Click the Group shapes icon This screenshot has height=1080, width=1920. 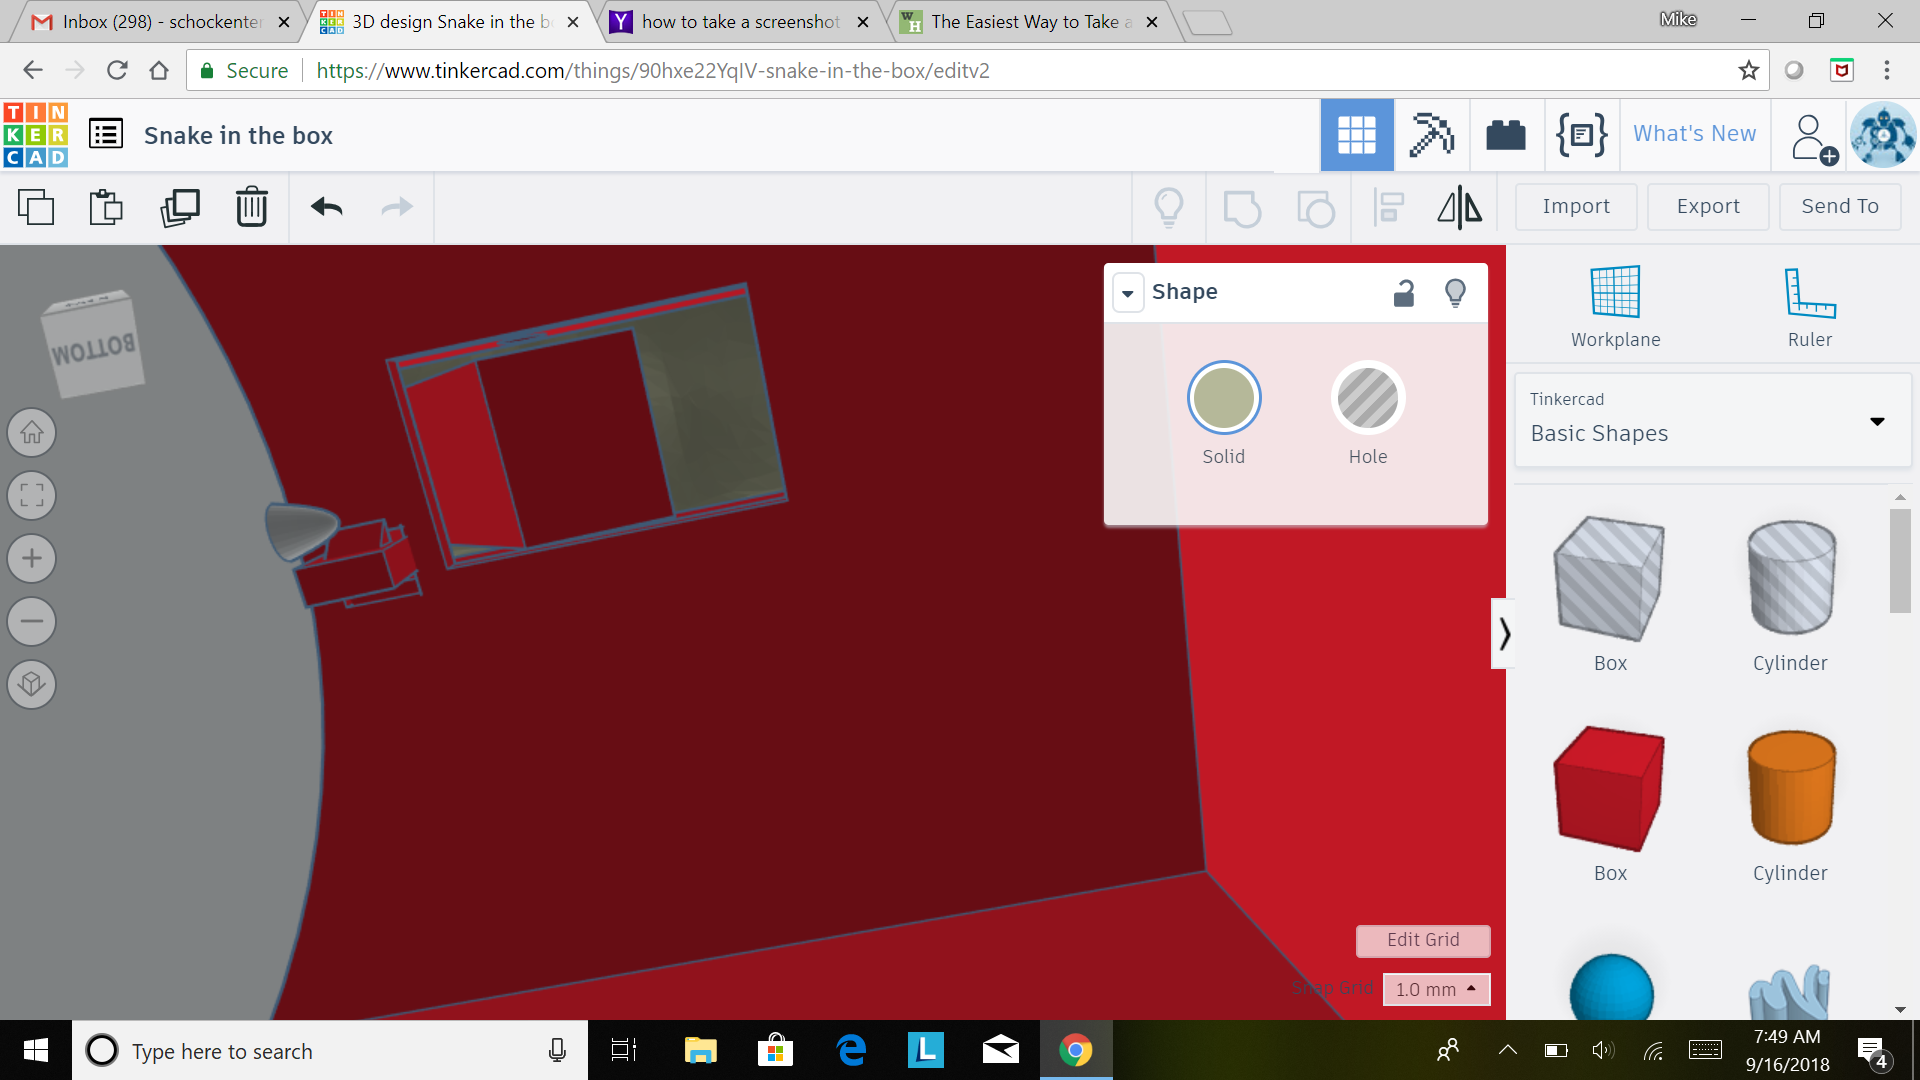[1242, 208]
